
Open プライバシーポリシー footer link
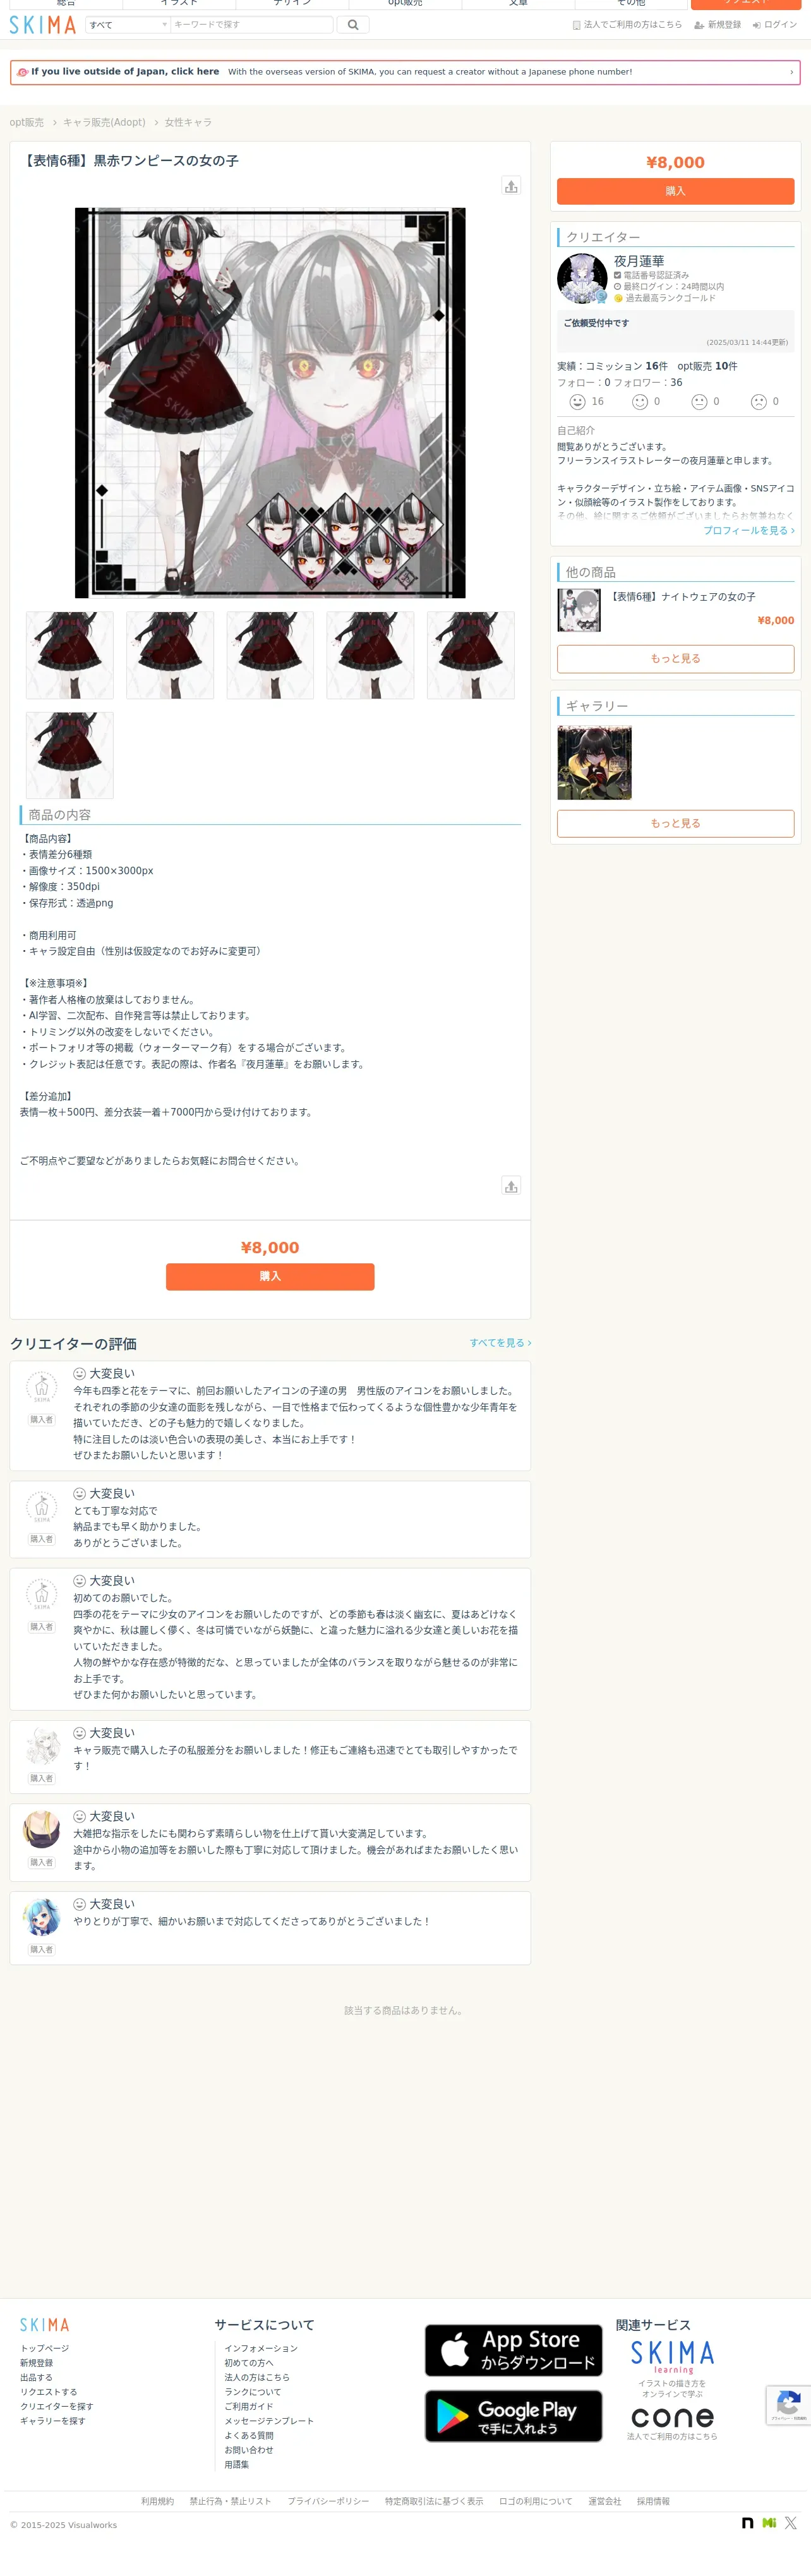point(328,2502)
